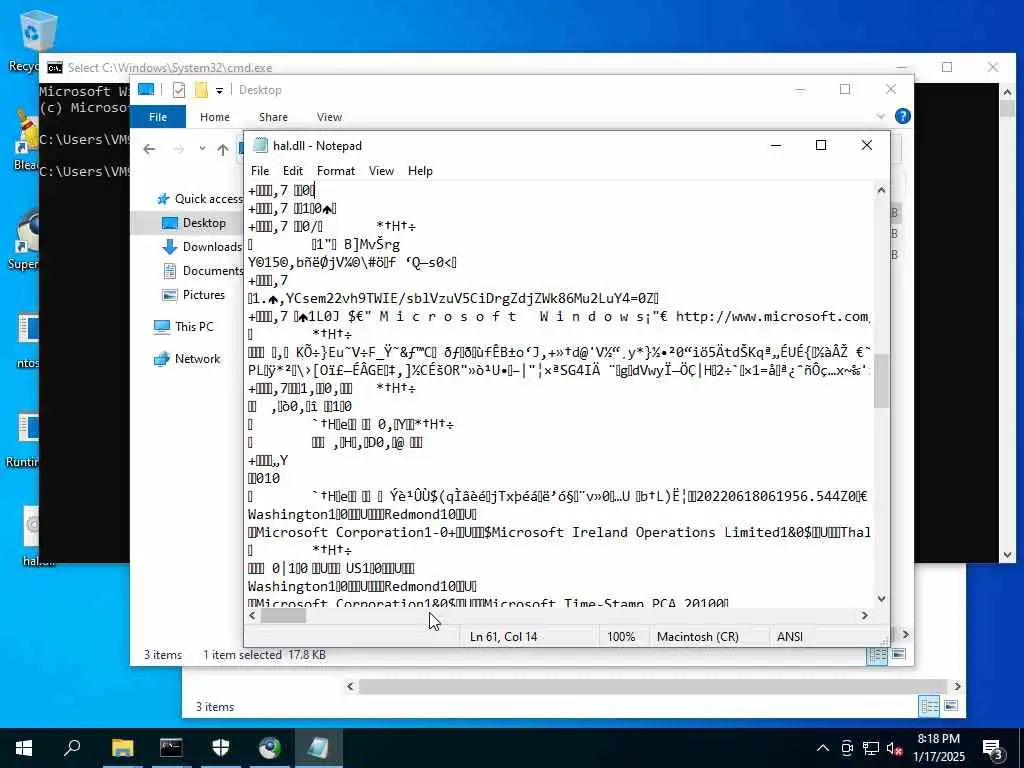This screenshot has height=768, width=1024.
Task: Click 'Ln 61, Col 14' in the status bar
Action: [x=504, y=636]
